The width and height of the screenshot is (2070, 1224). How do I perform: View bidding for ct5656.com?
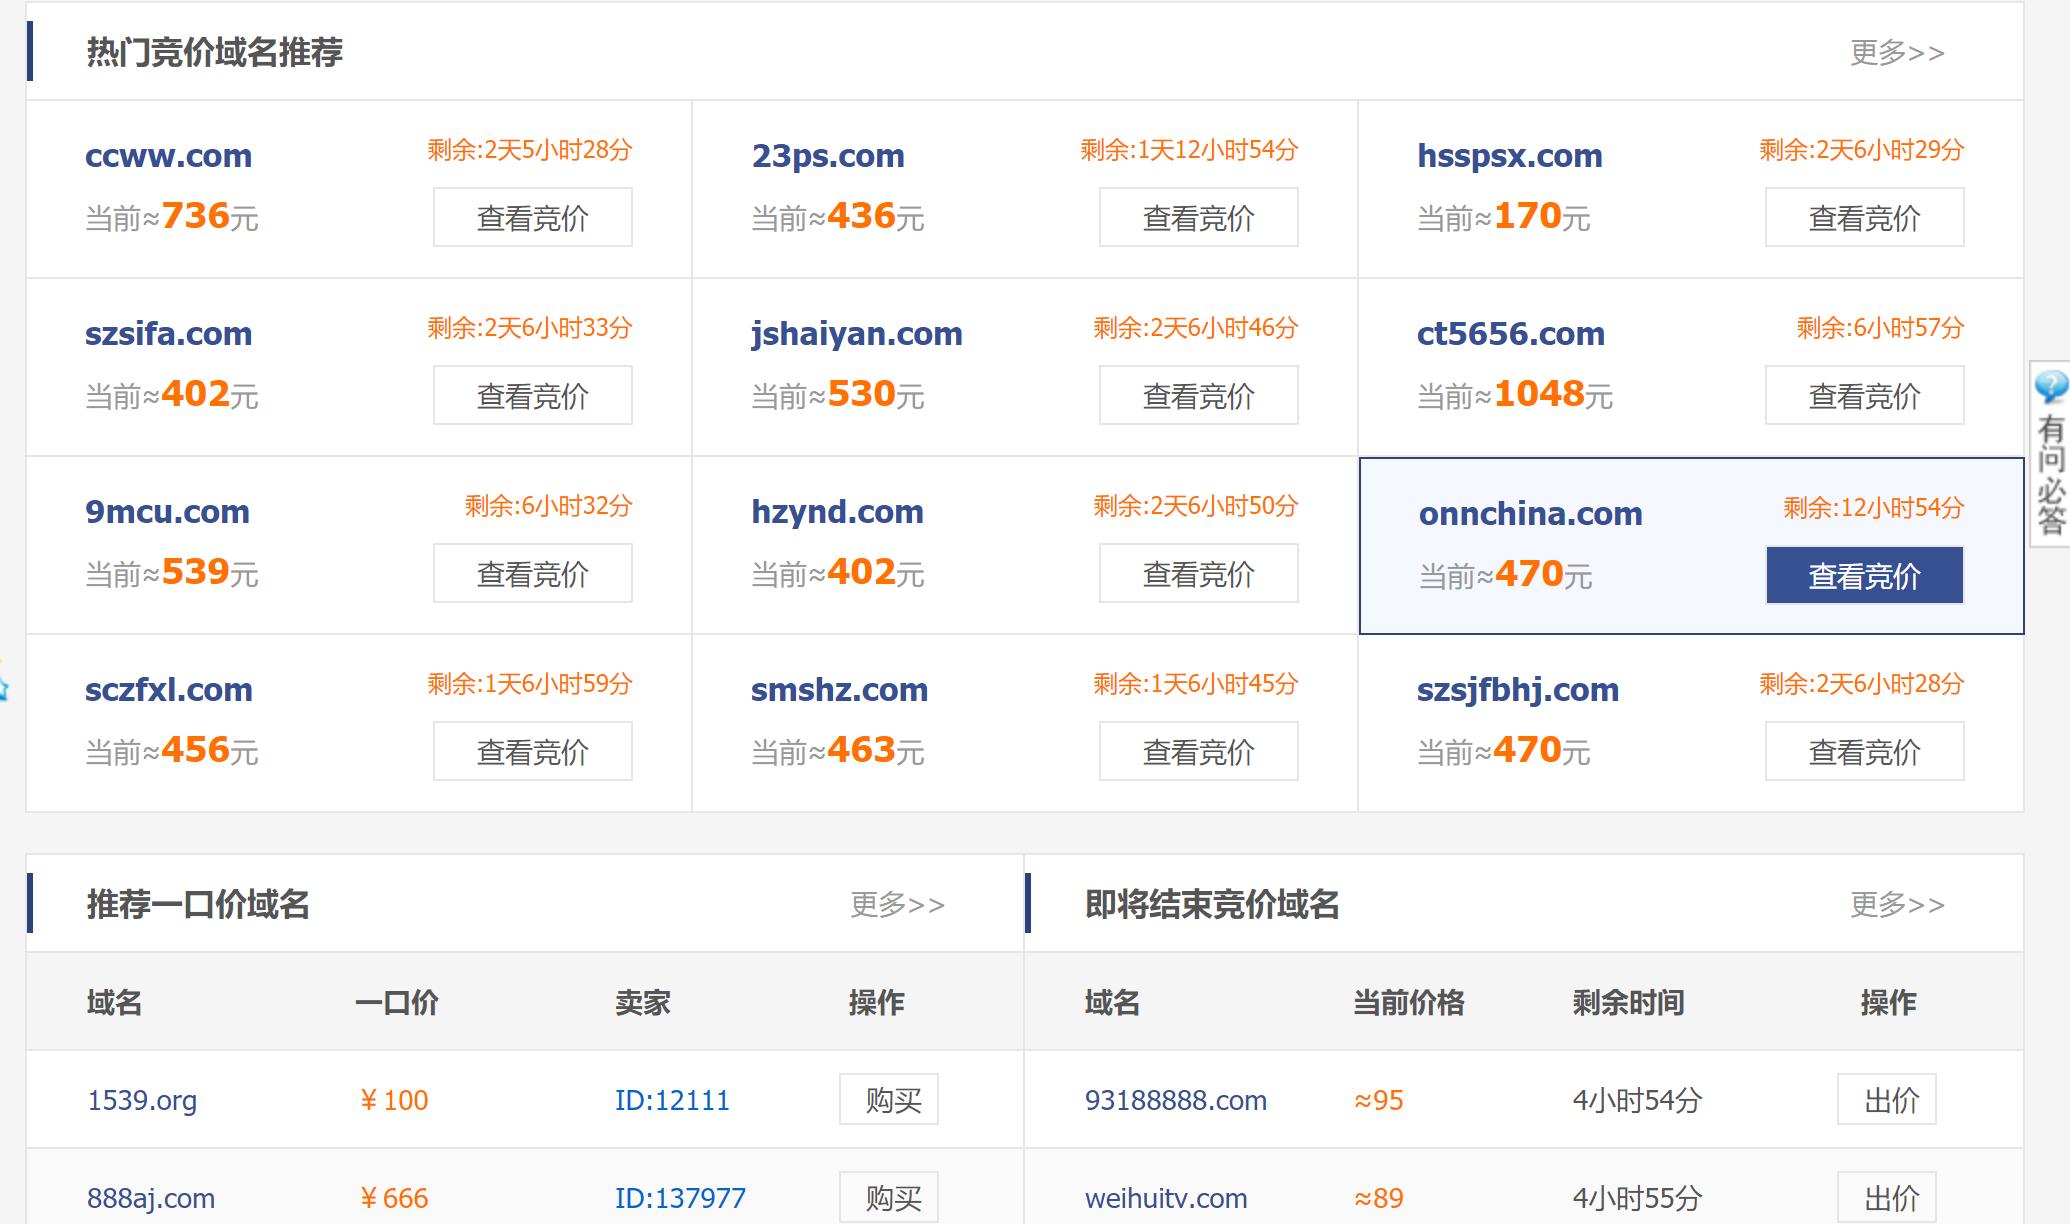1863,395
